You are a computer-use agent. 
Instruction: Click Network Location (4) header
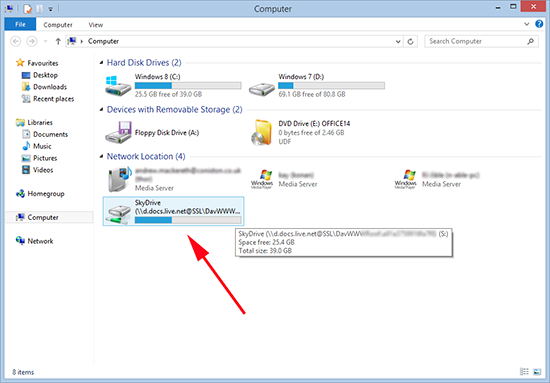[146, 156]
